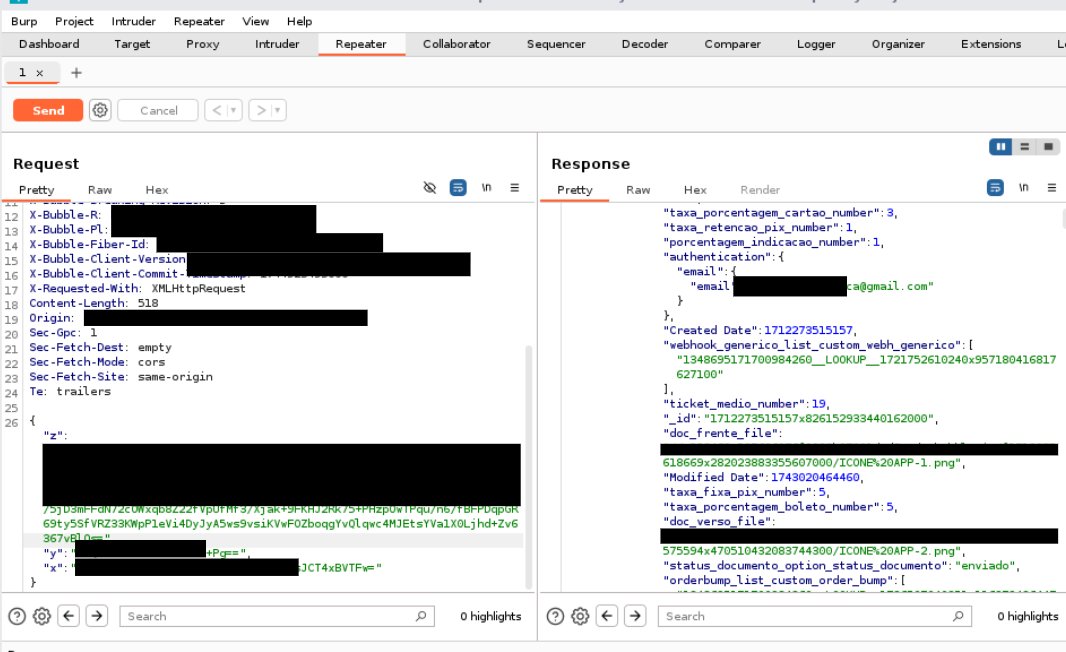Open Response panel options menu
The width and height of the screenshot is (1066, 652).
click(x=1052, y=188)
